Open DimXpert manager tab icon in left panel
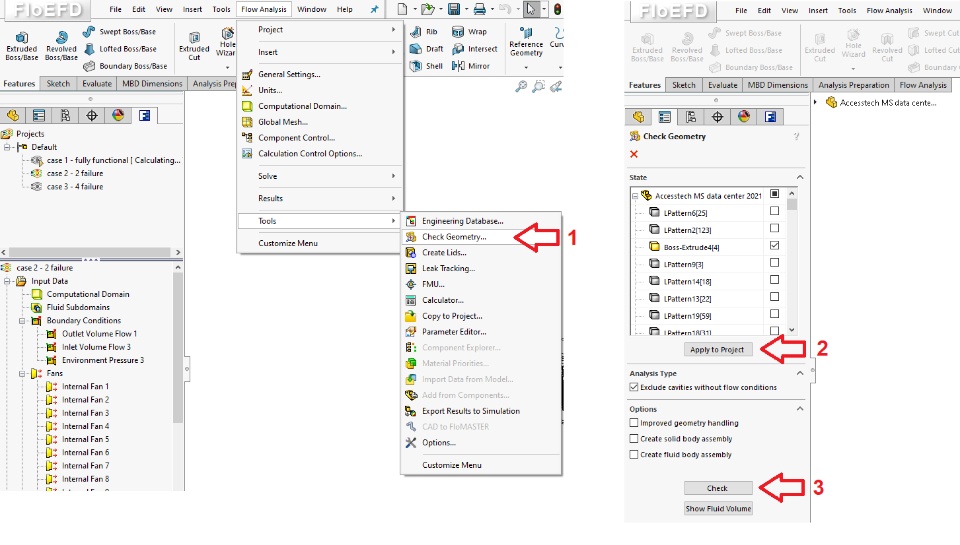Image resolution: width=960 pixels, height=545 pixels. pyautogui.click(x=92, y=115)
